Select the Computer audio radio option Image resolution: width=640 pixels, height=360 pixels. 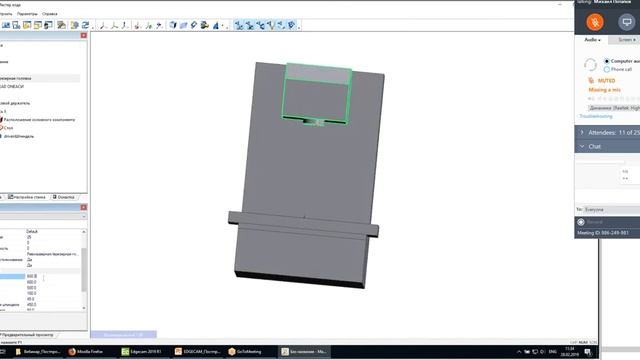607,61
